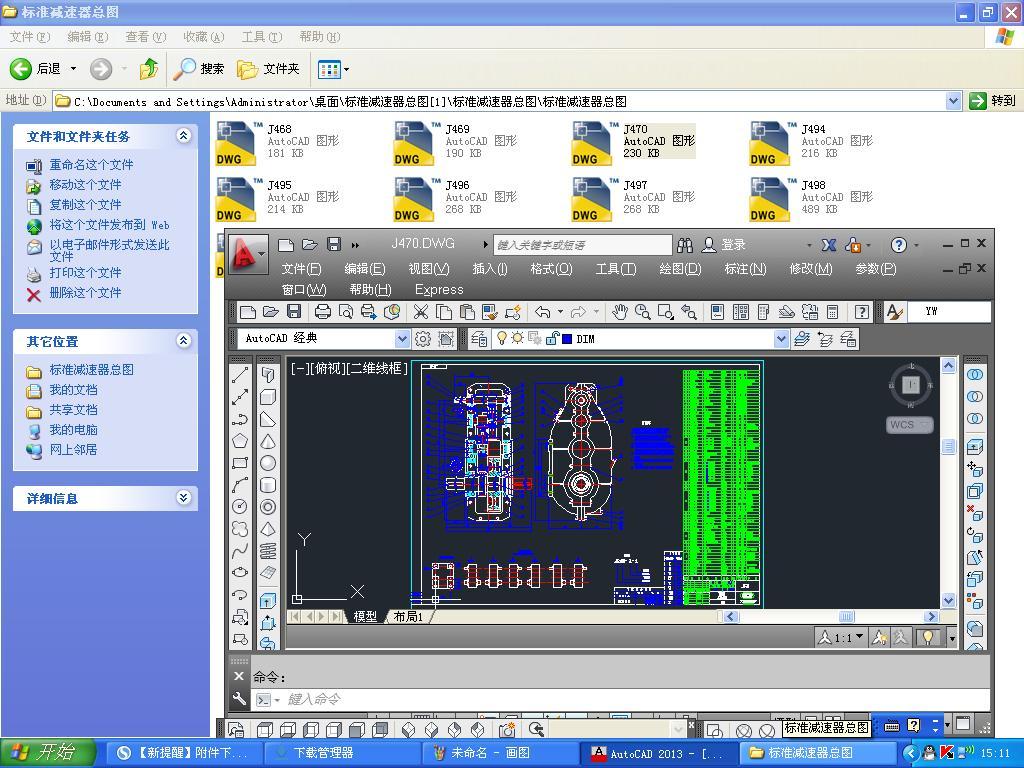This screenshot has width=1024, height=768.
Task: Click the 重命名这个文件 link
Action: [x=91, y=165]
